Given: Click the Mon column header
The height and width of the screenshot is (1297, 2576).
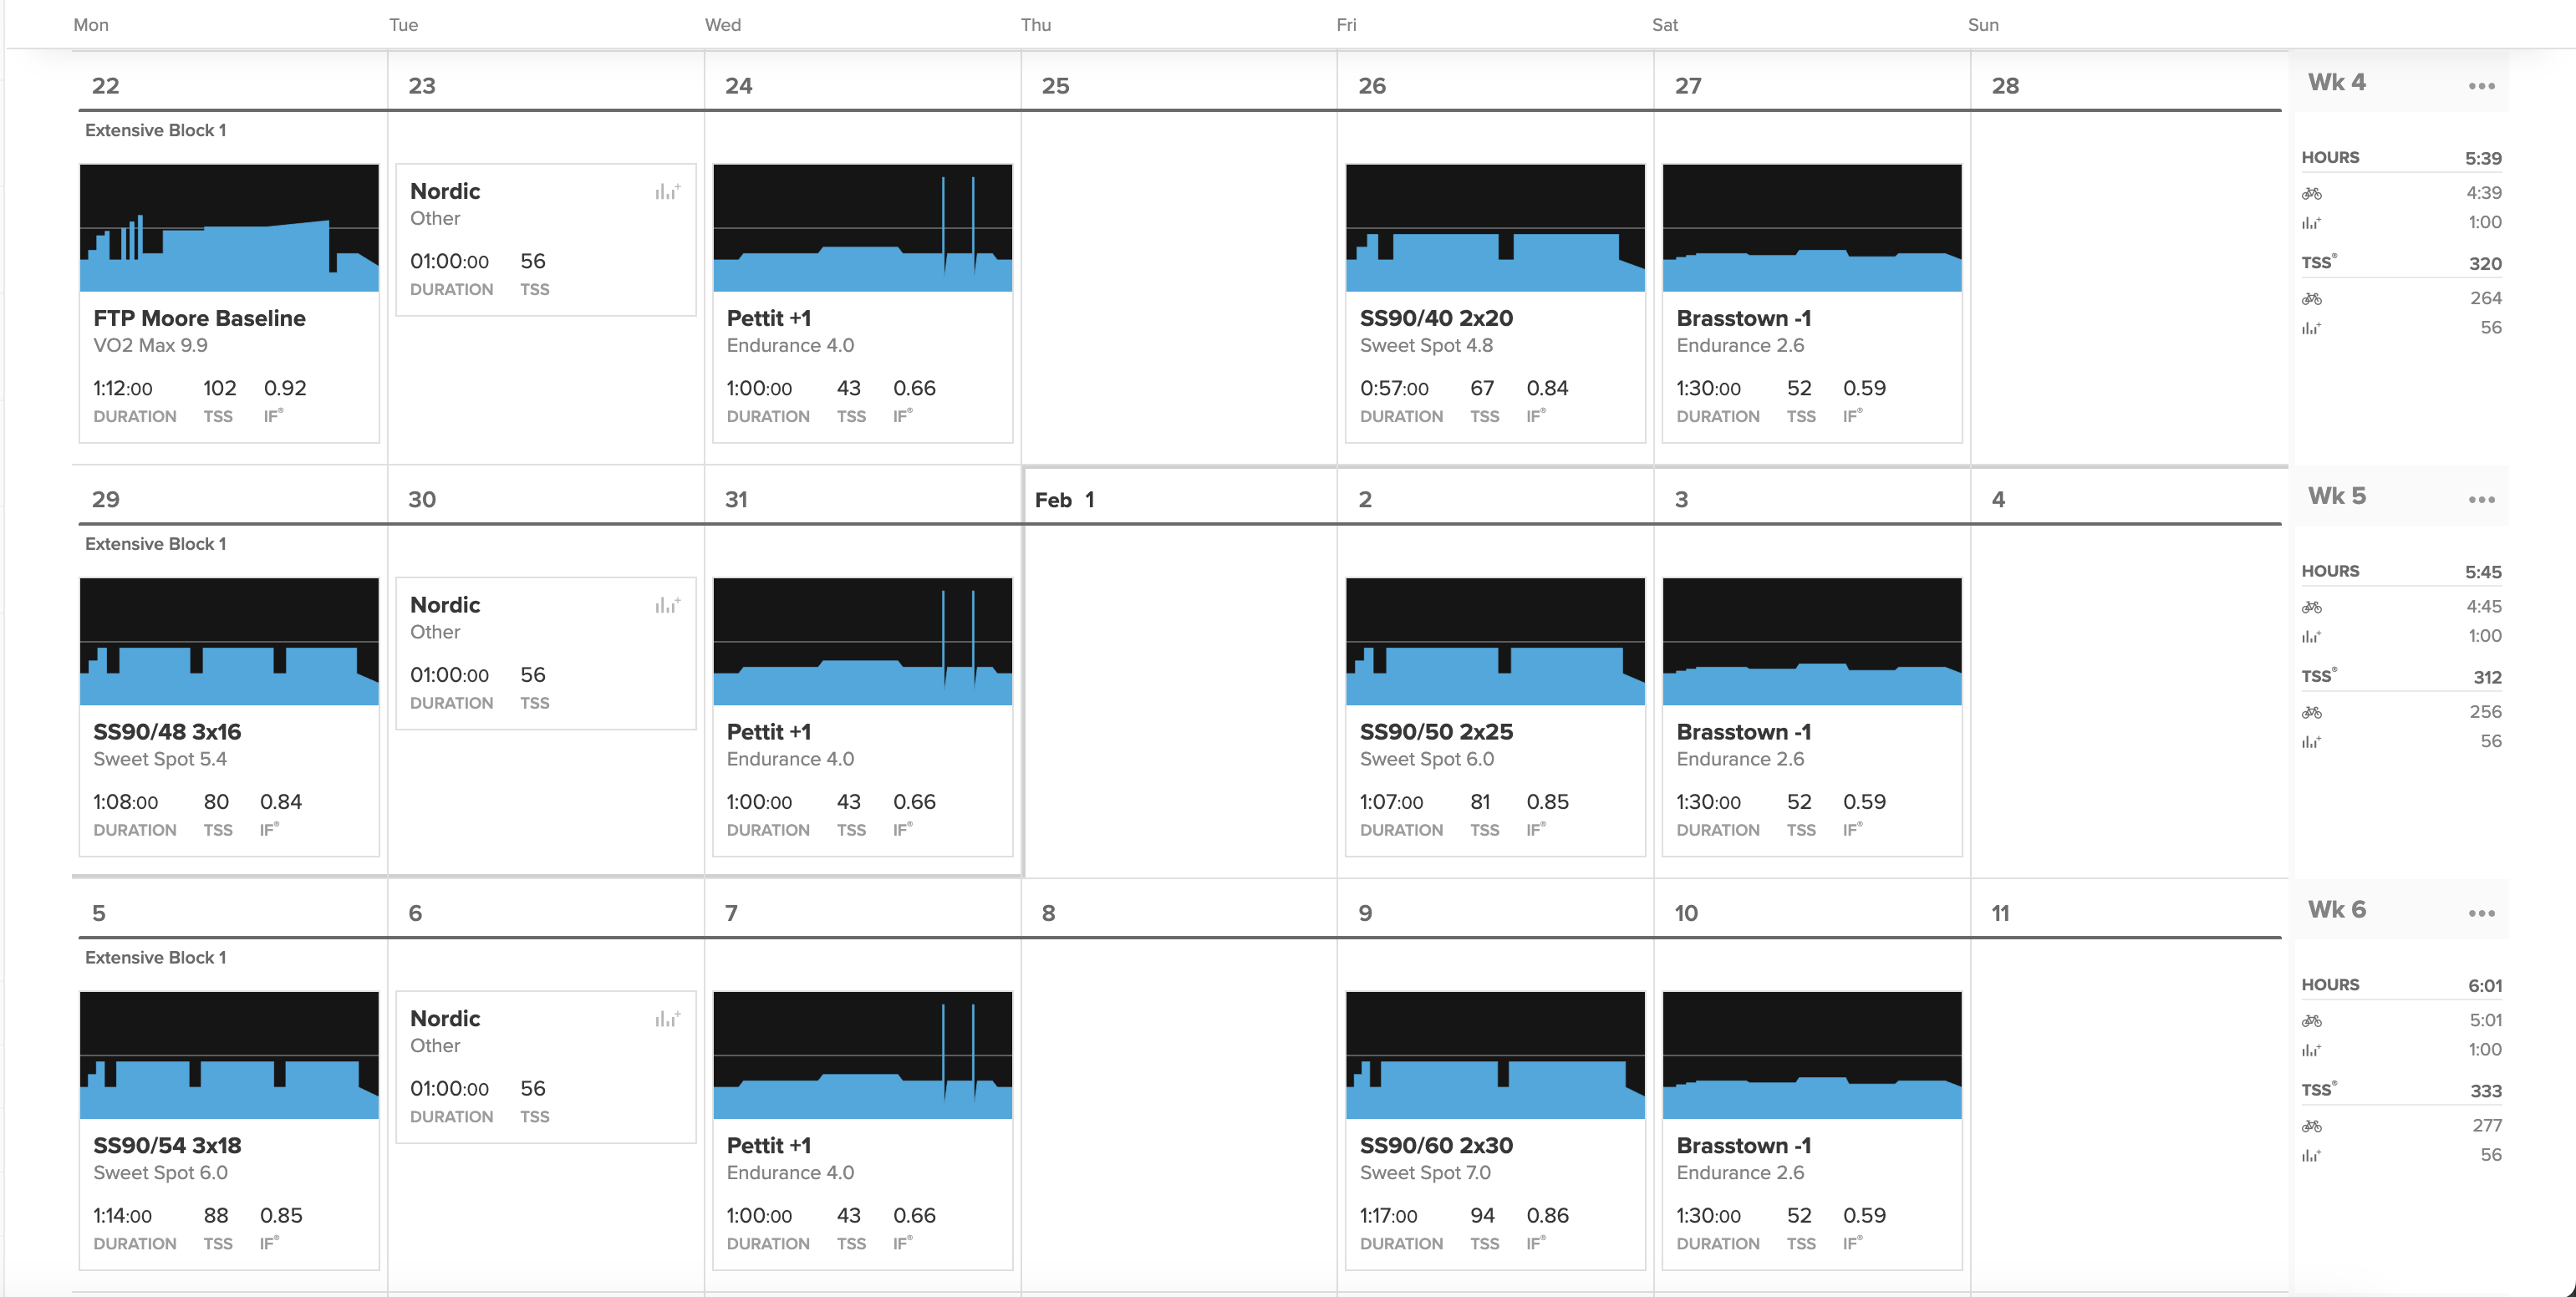Looking at the screenshot, I should pos(91,25).
